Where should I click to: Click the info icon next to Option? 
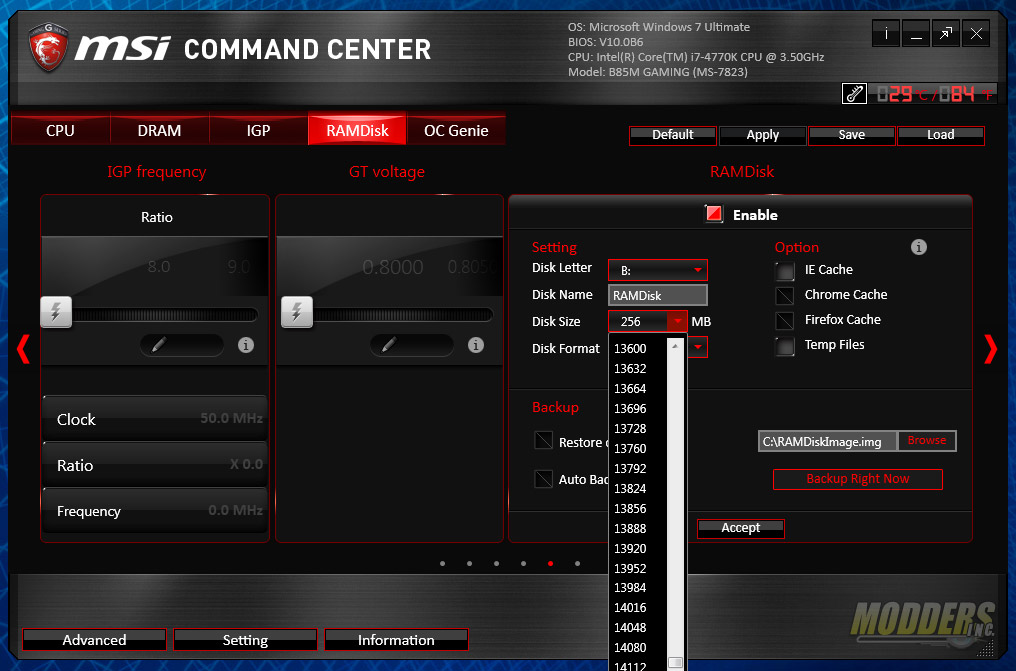click(x=918, y=247)
